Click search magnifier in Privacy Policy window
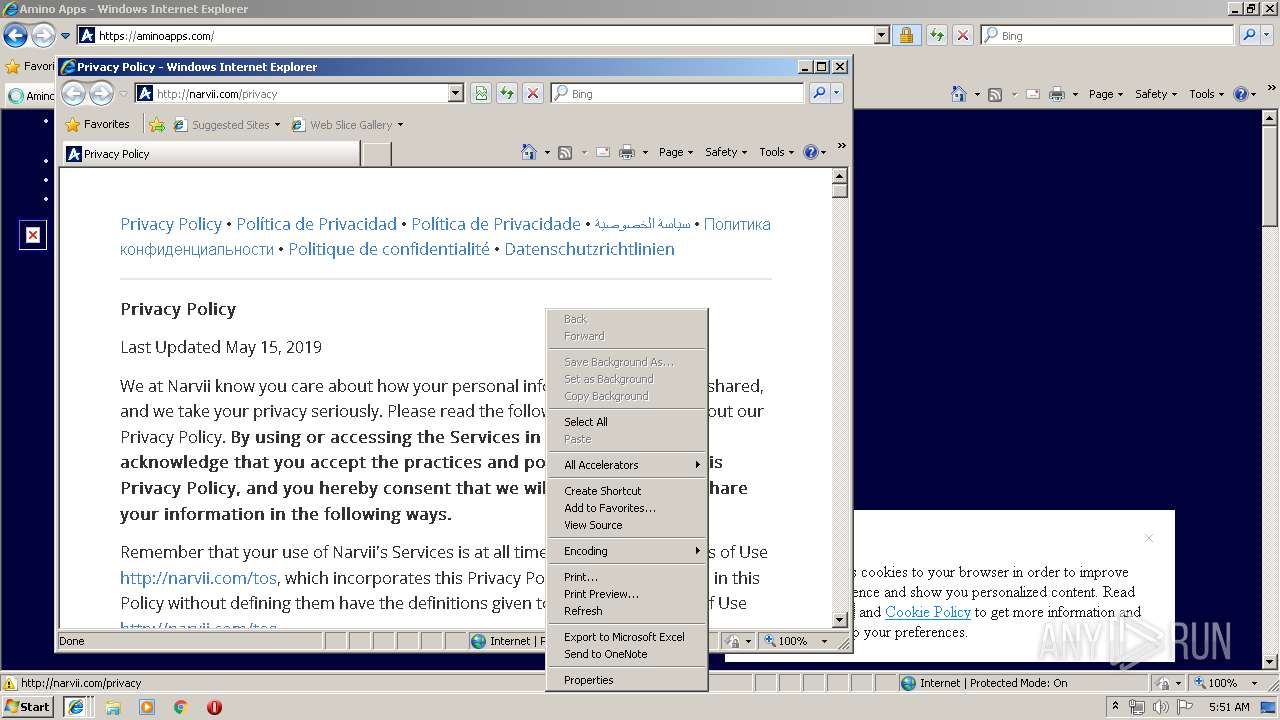The height and width of the screenshot is (720, 1280). pos(819,93)
